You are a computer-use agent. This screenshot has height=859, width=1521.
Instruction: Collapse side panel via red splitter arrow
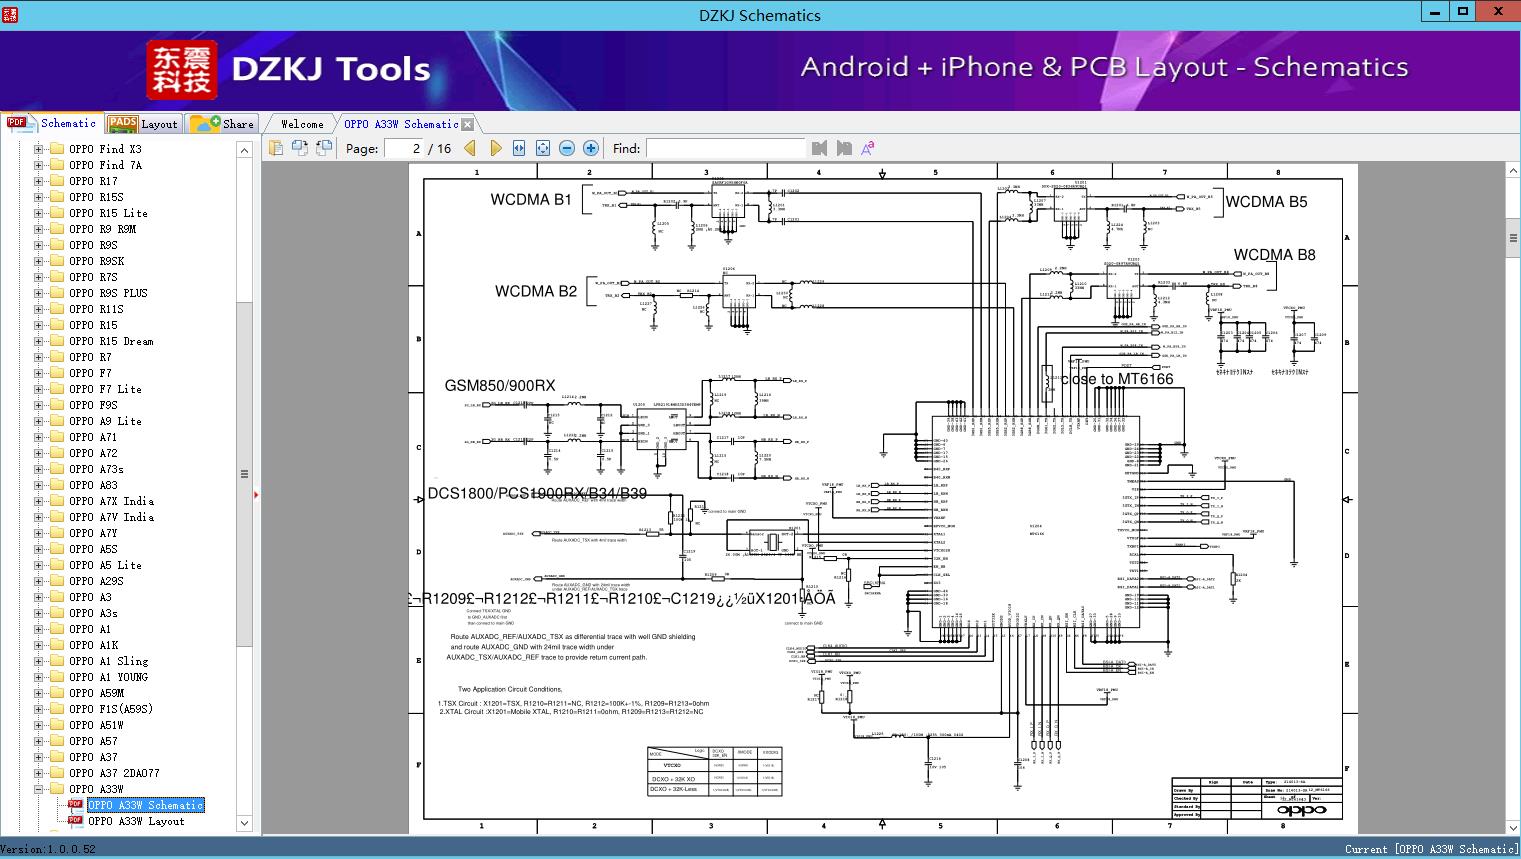point(257,495)
